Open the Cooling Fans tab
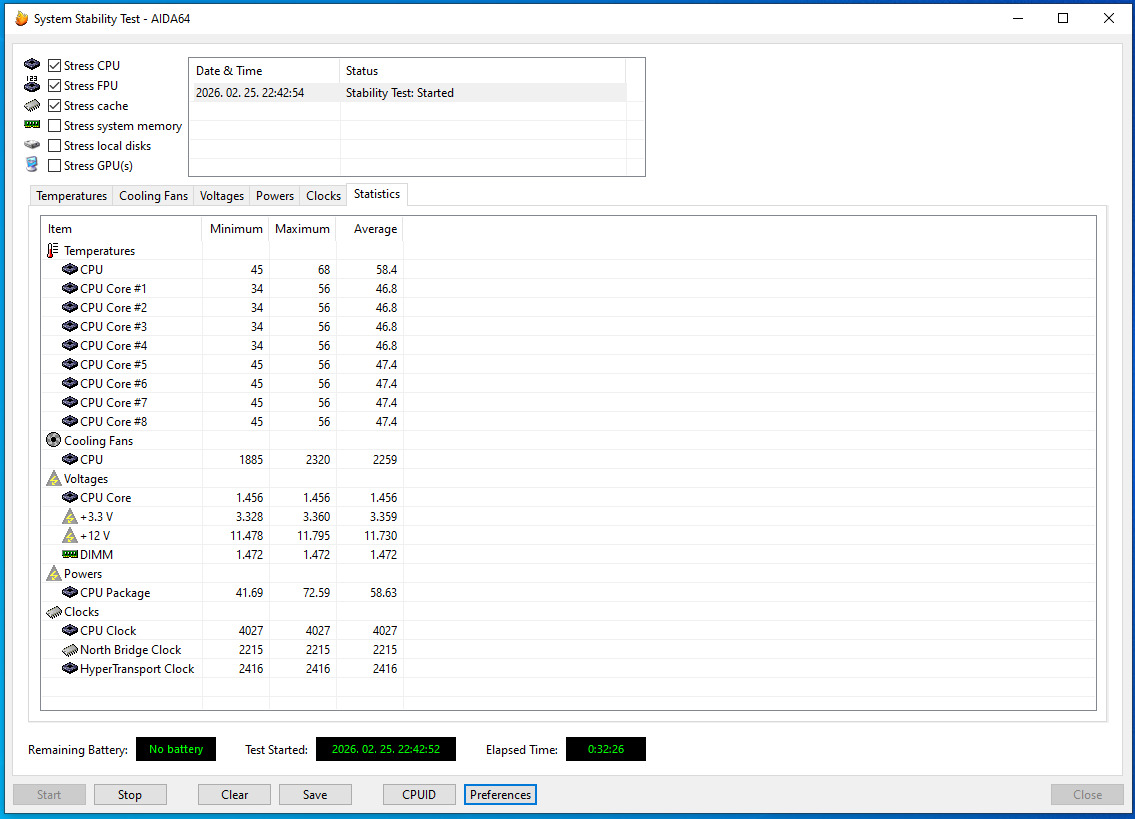Image resolution: width=1135 pixels, height=819 pixels. coord(153,196)
